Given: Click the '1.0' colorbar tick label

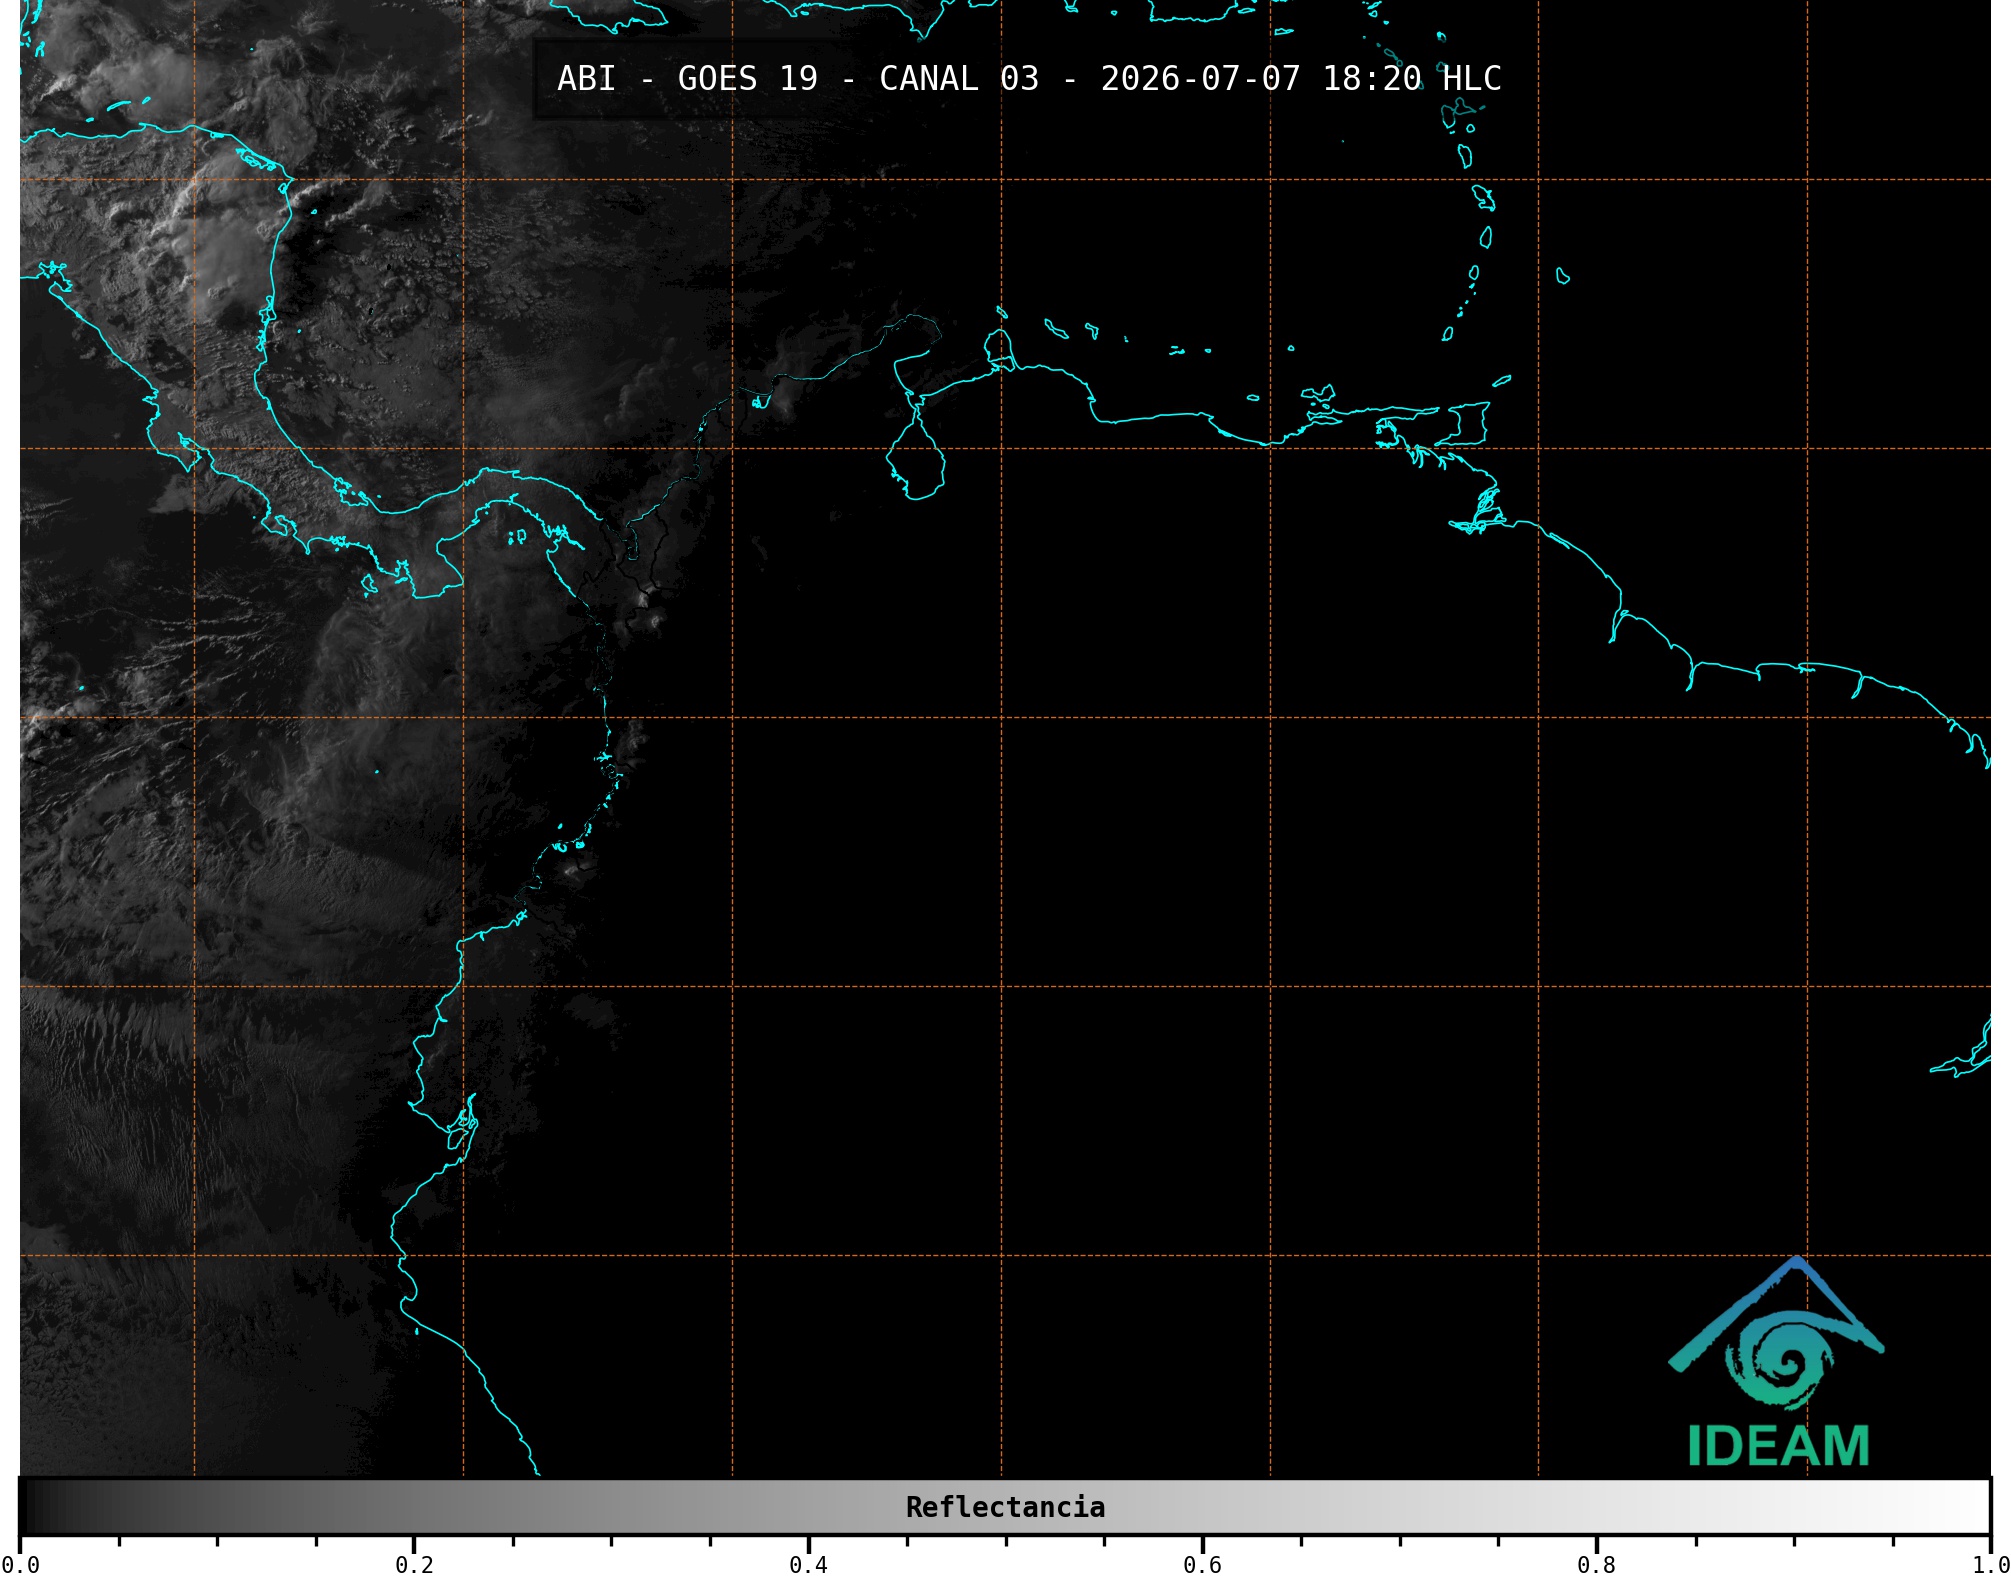Looking at the screenshot, I should tap(1990, 1565).
